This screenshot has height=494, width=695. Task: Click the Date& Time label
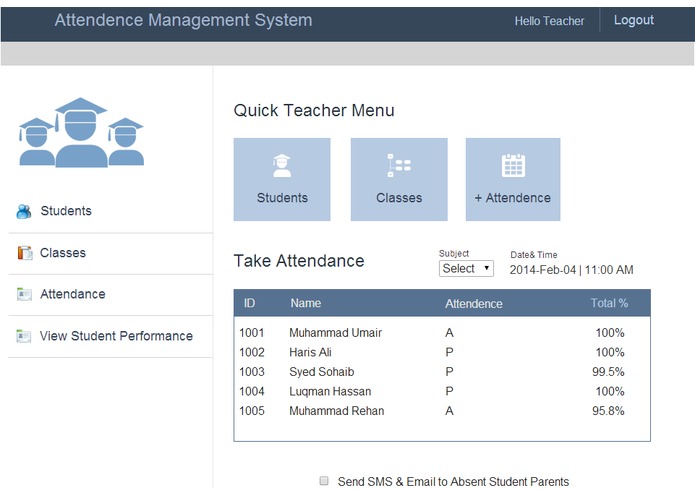(x=534, y=255)
